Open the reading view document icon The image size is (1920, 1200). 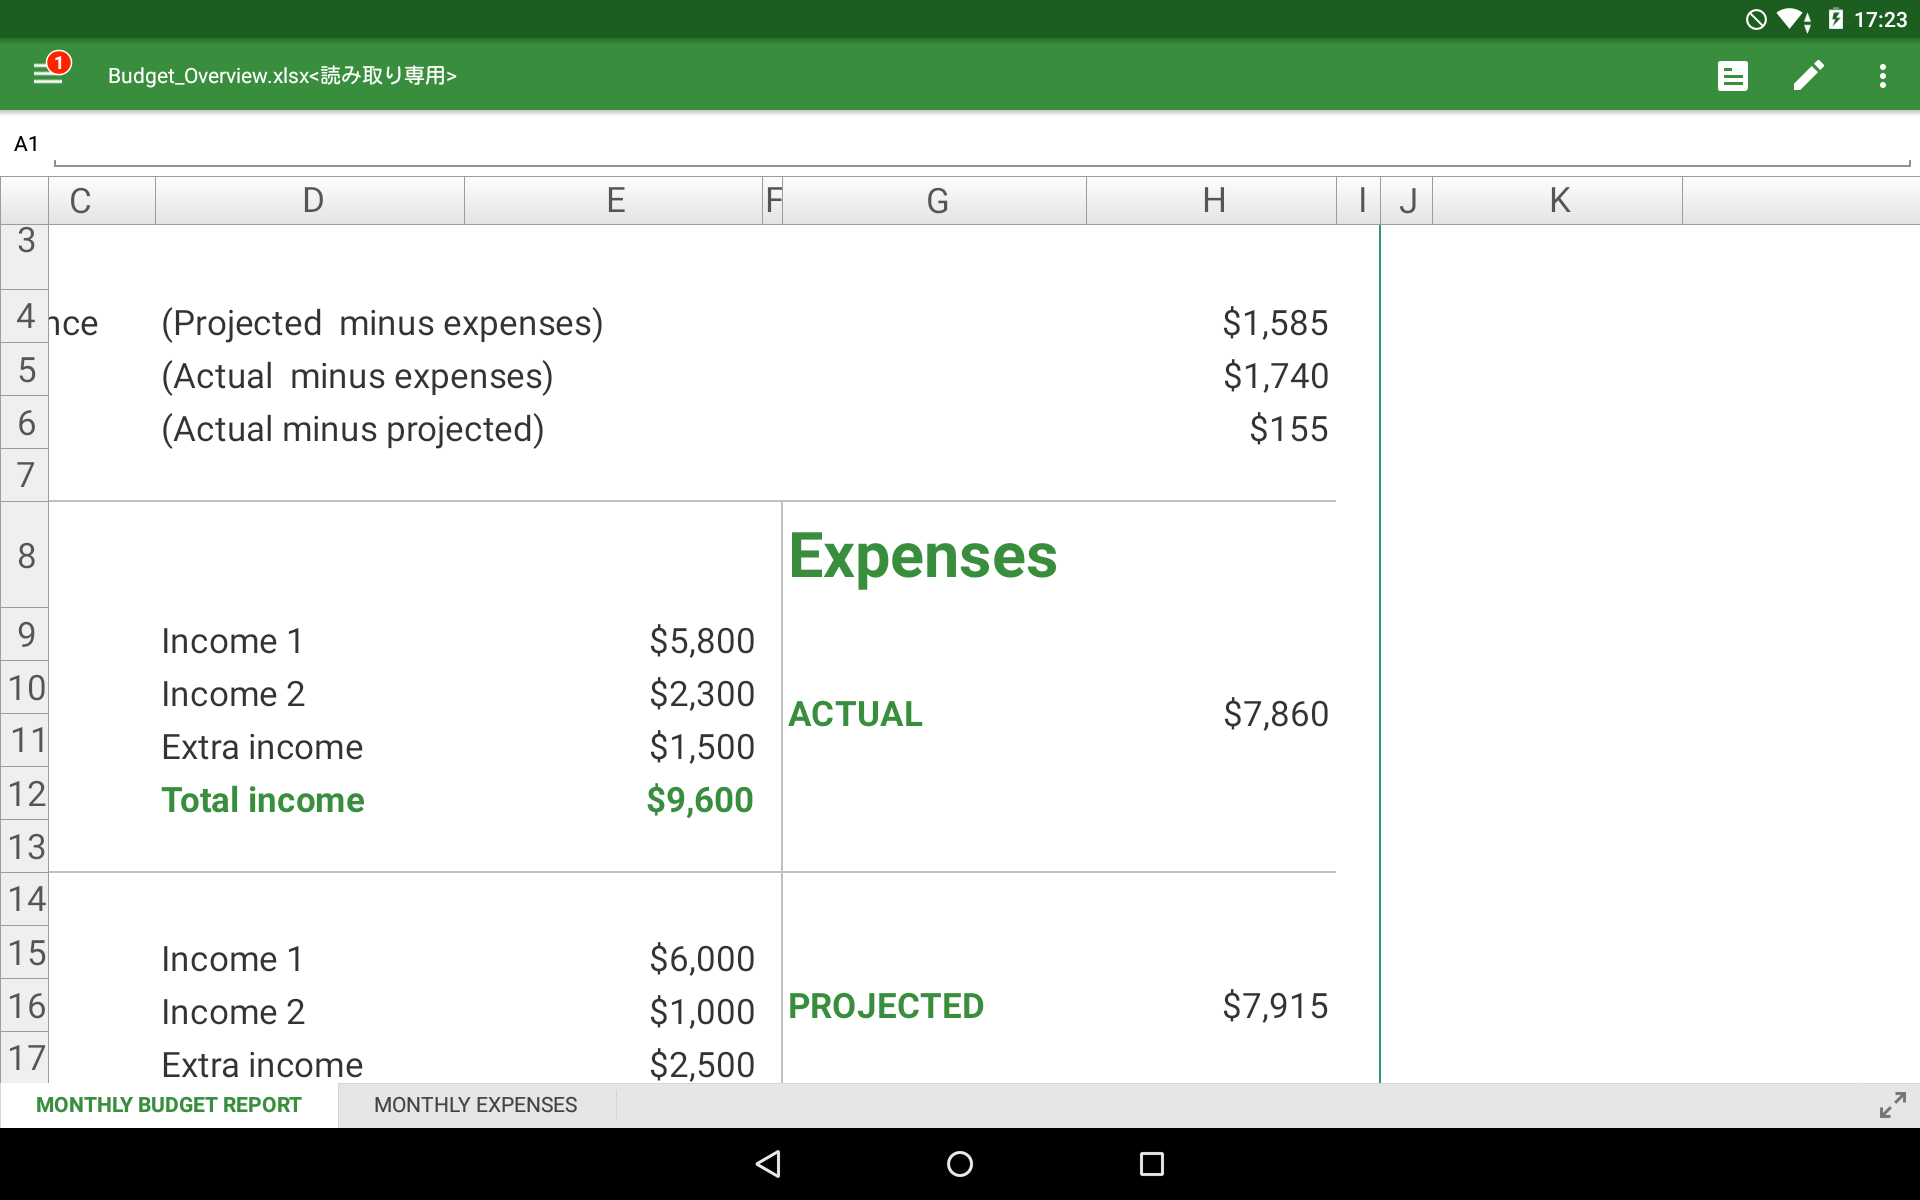pos(1732,76)
